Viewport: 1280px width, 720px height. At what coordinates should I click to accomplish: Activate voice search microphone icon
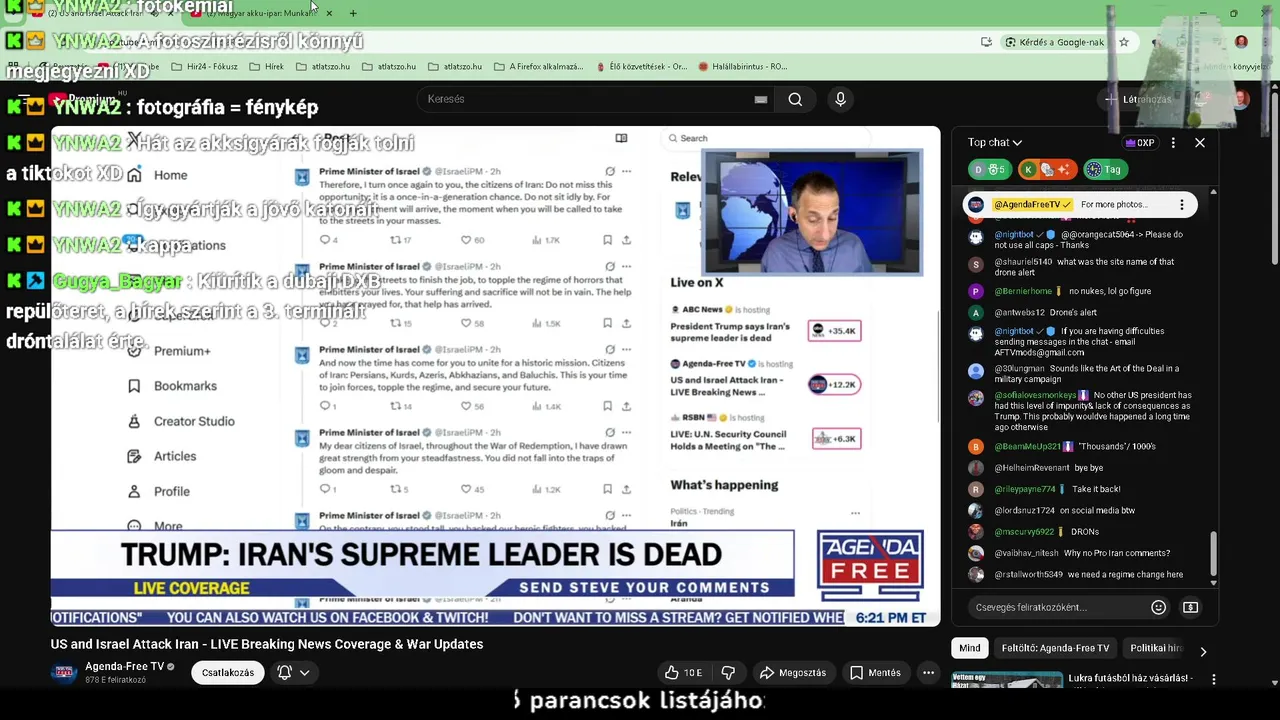pos(840,99)
